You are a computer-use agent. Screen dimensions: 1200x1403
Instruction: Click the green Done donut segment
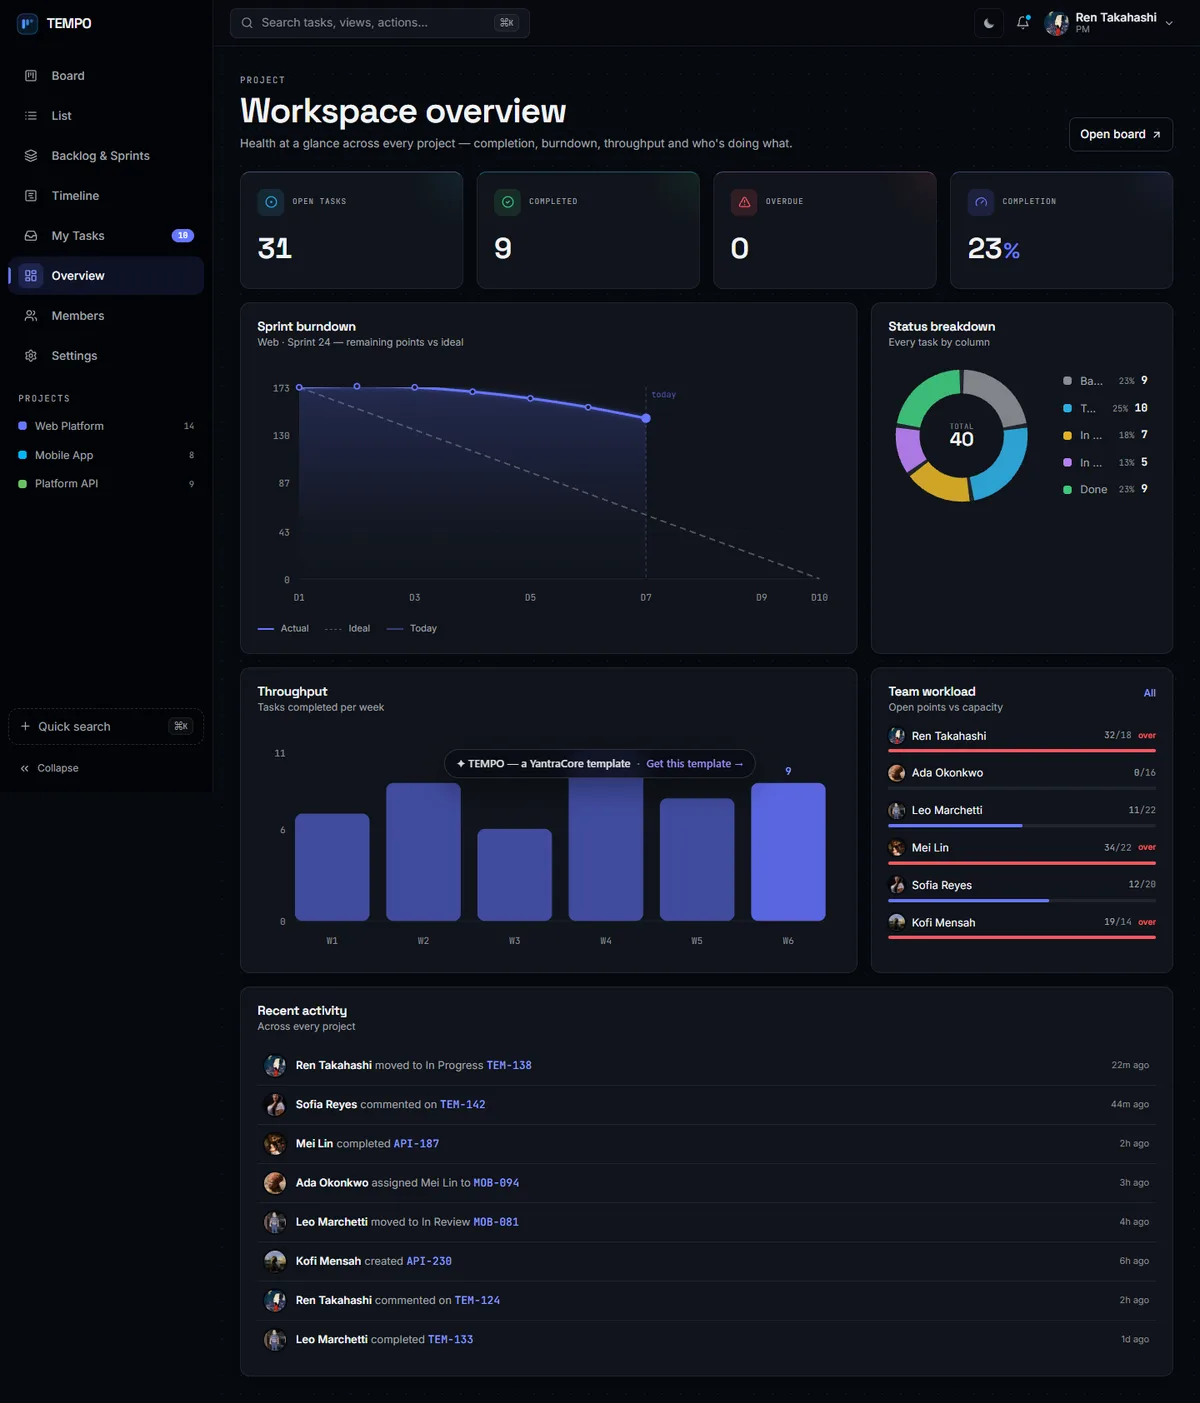tap(926, 394)
